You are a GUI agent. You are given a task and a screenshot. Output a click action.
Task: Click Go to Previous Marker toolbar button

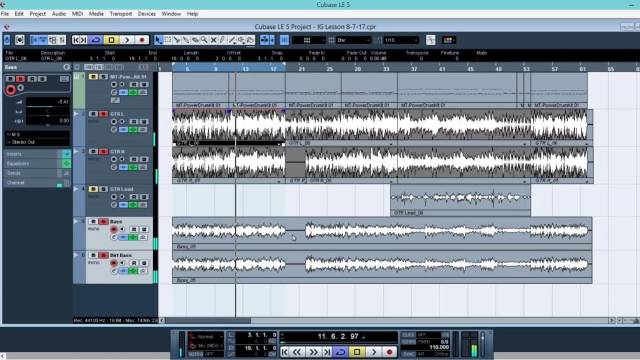(x=76, y=40)
